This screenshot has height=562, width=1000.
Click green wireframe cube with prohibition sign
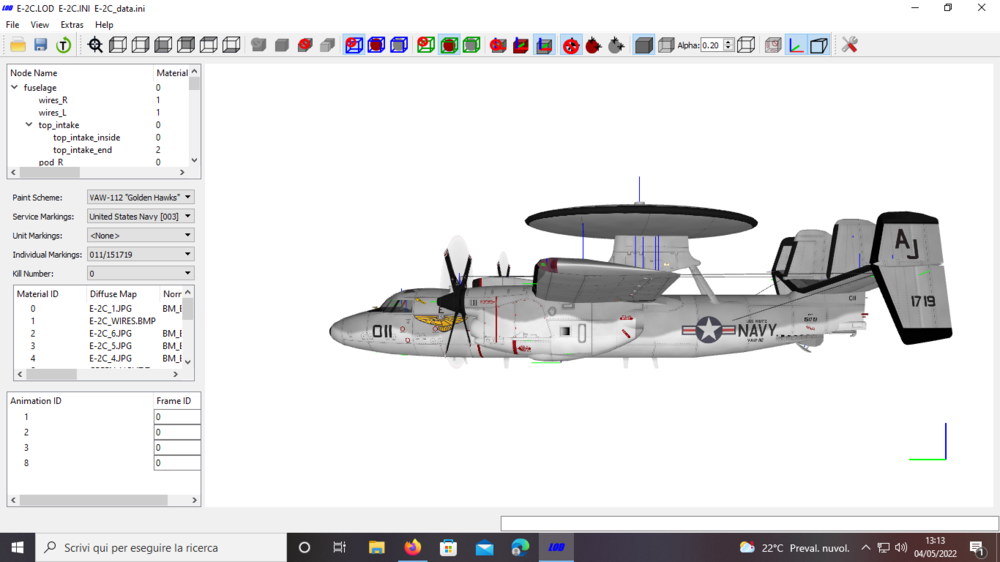coord(425,45)
